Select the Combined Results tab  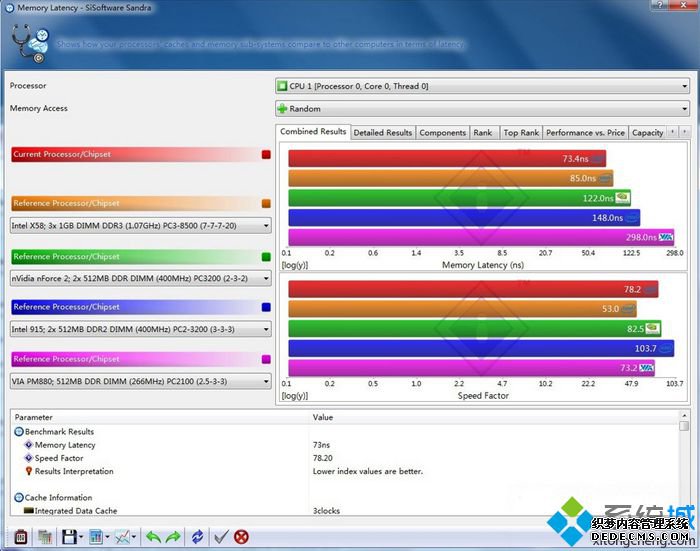[313, 132]
